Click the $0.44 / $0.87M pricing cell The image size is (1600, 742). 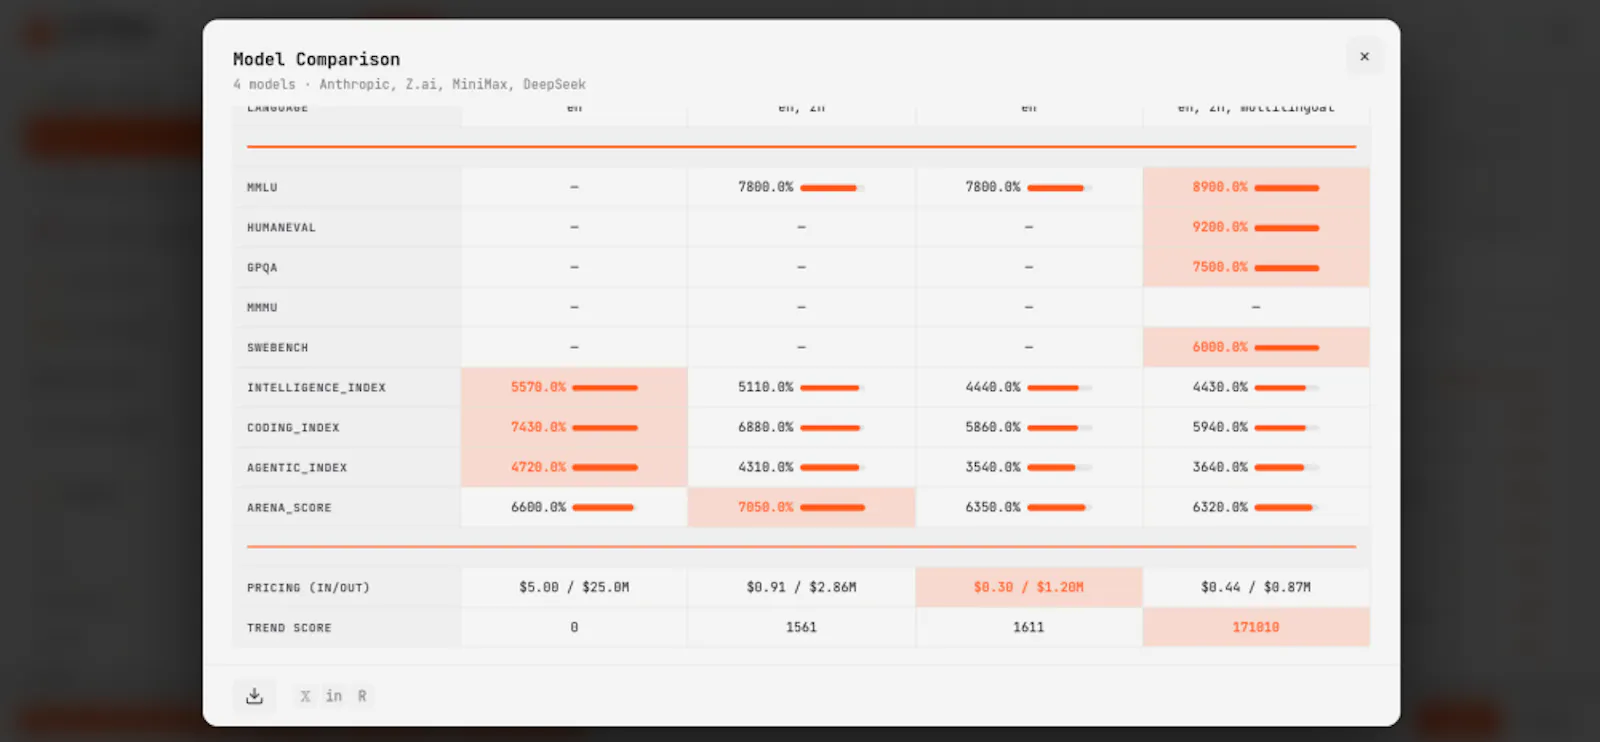(x=1256, y=587)
